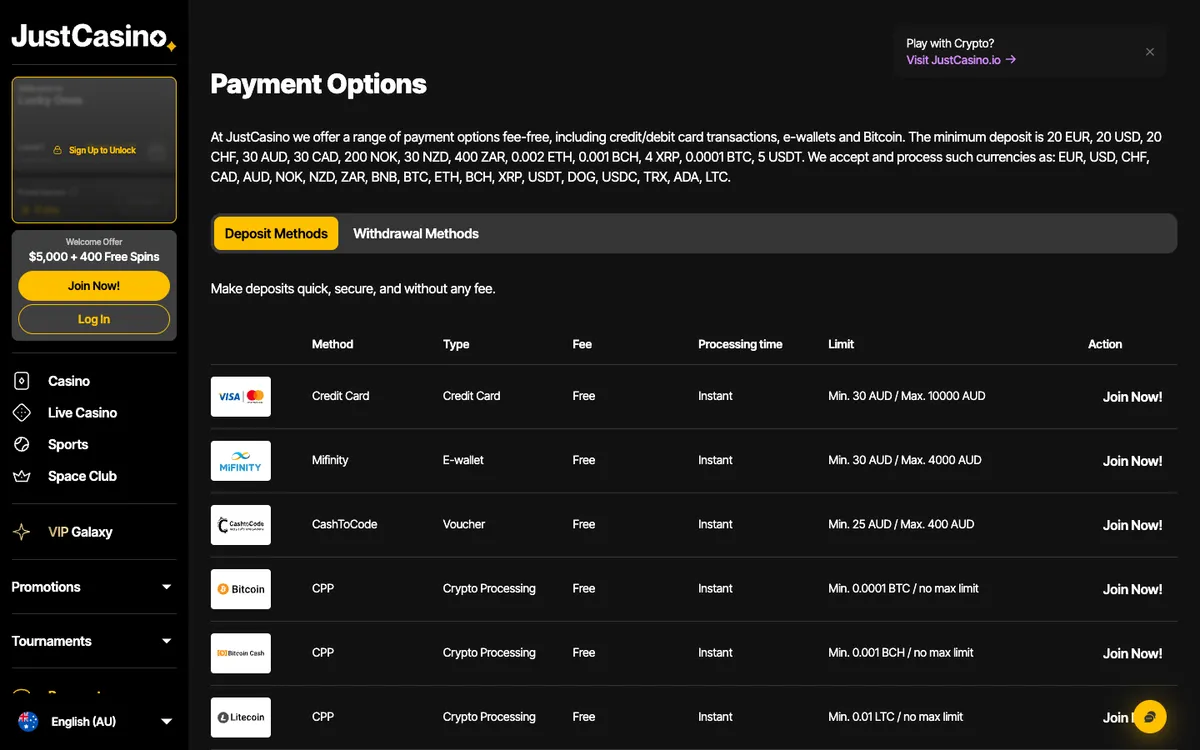Open Space Club in the sidebar
Screen dimensions: 1200x750
click(x=82, y=477)
